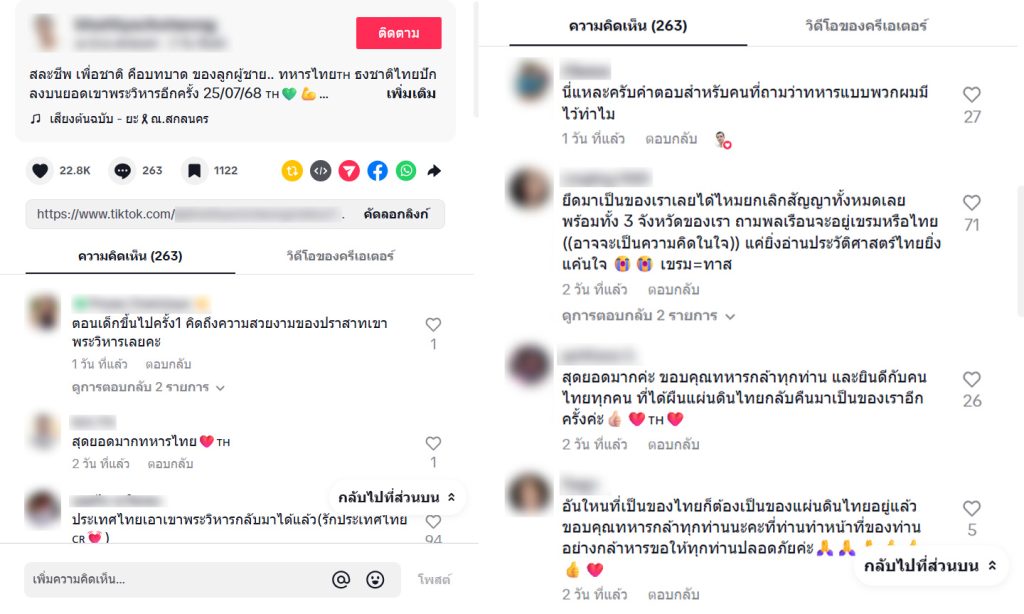Share the video through WhatsApp
The width and height of the screenshot is (1024, 614).
406,170
